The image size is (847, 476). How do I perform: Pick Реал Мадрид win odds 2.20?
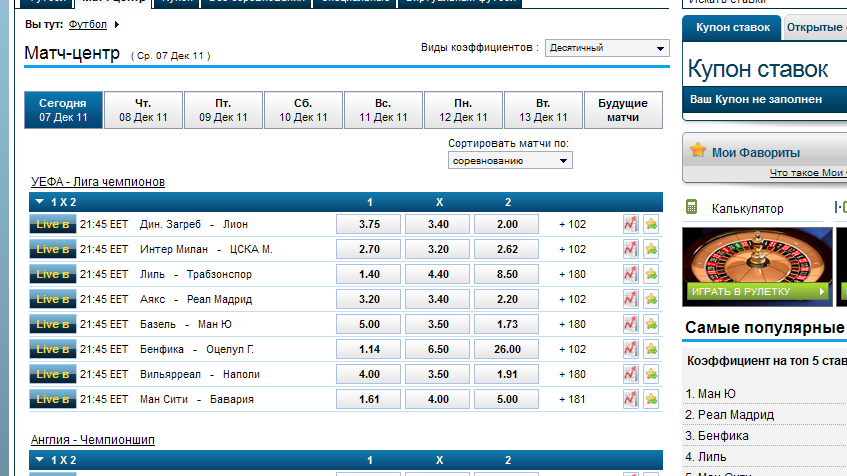(x=507, y=299)
